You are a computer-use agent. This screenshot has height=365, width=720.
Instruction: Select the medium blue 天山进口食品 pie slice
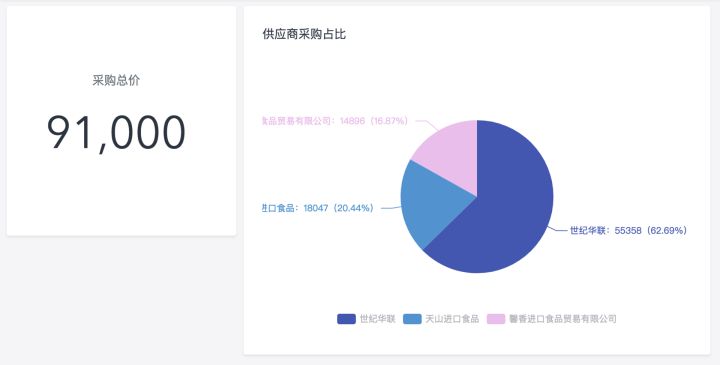[427, 204]
